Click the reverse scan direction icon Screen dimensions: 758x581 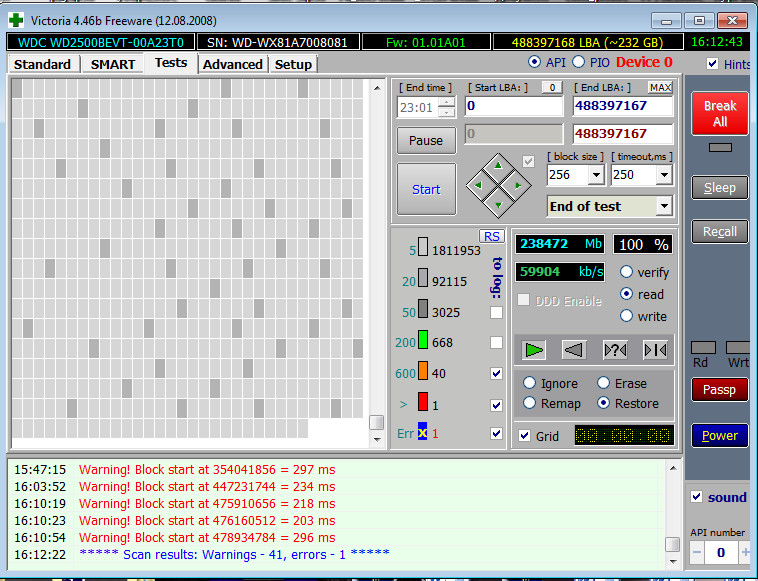(574, 349)
